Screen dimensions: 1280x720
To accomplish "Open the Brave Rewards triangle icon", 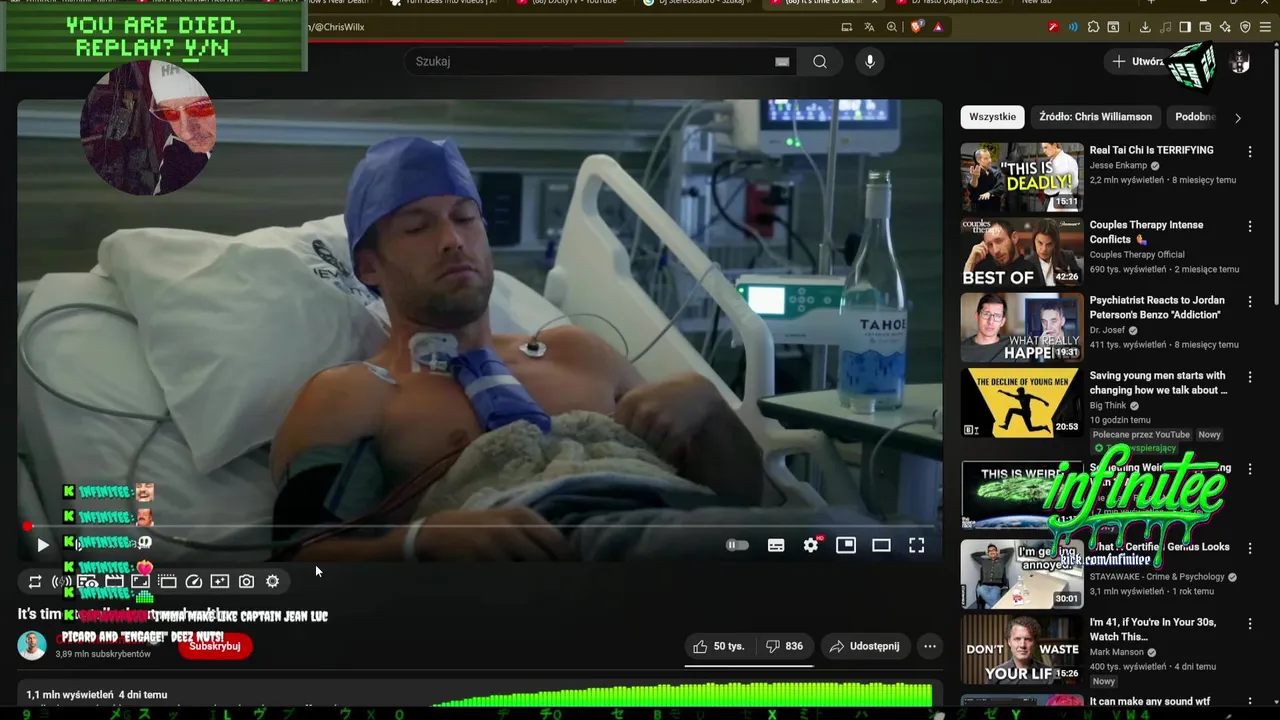I will (x=938, y=27).
